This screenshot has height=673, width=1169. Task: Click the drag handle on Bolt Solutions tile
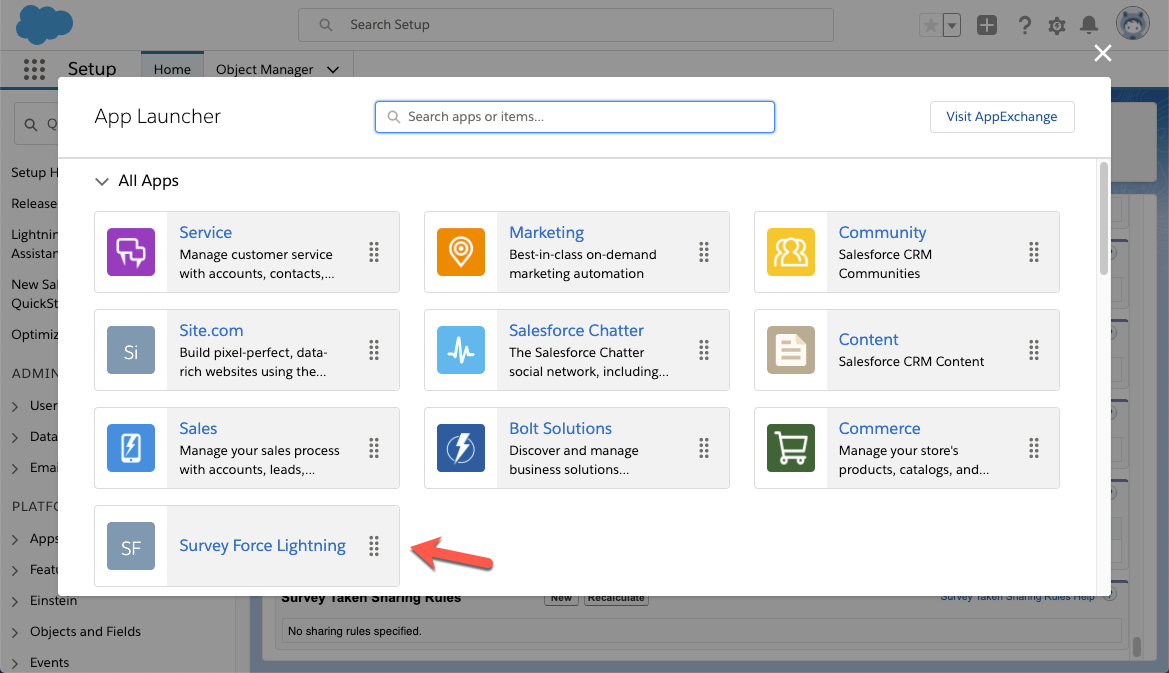pyautogui.click(x=704, y=448)
